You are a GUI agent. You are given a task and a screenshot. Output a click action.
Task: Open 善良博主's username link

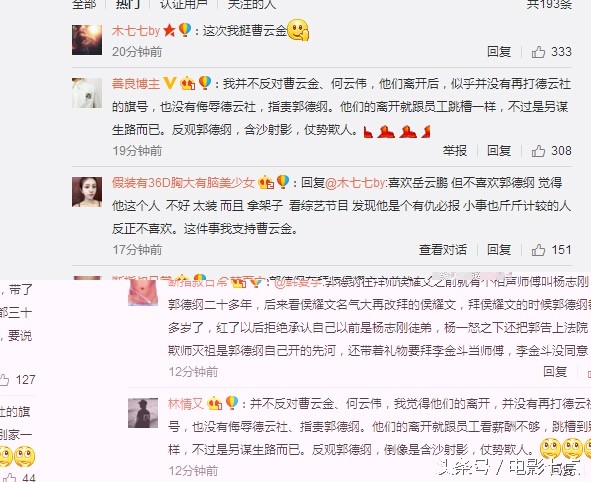click(x=136, y=83)
